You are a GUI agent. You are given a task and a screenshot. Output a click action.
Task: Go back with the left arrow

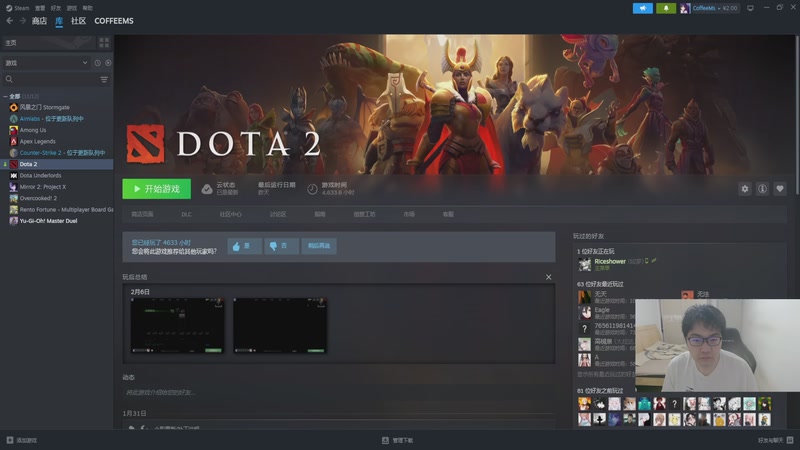tap(10, 21)
